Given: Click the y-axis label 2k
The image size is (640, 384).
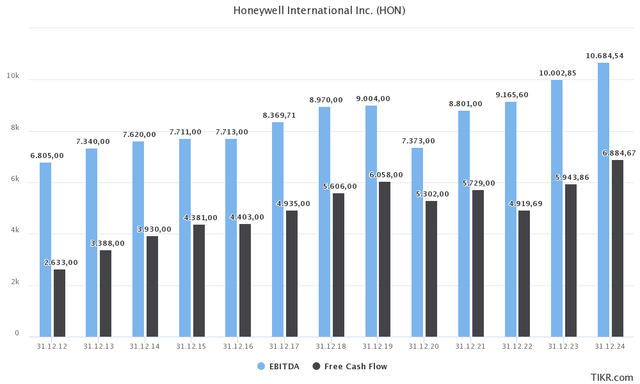Looking at the screenshot, I should 15,282.
